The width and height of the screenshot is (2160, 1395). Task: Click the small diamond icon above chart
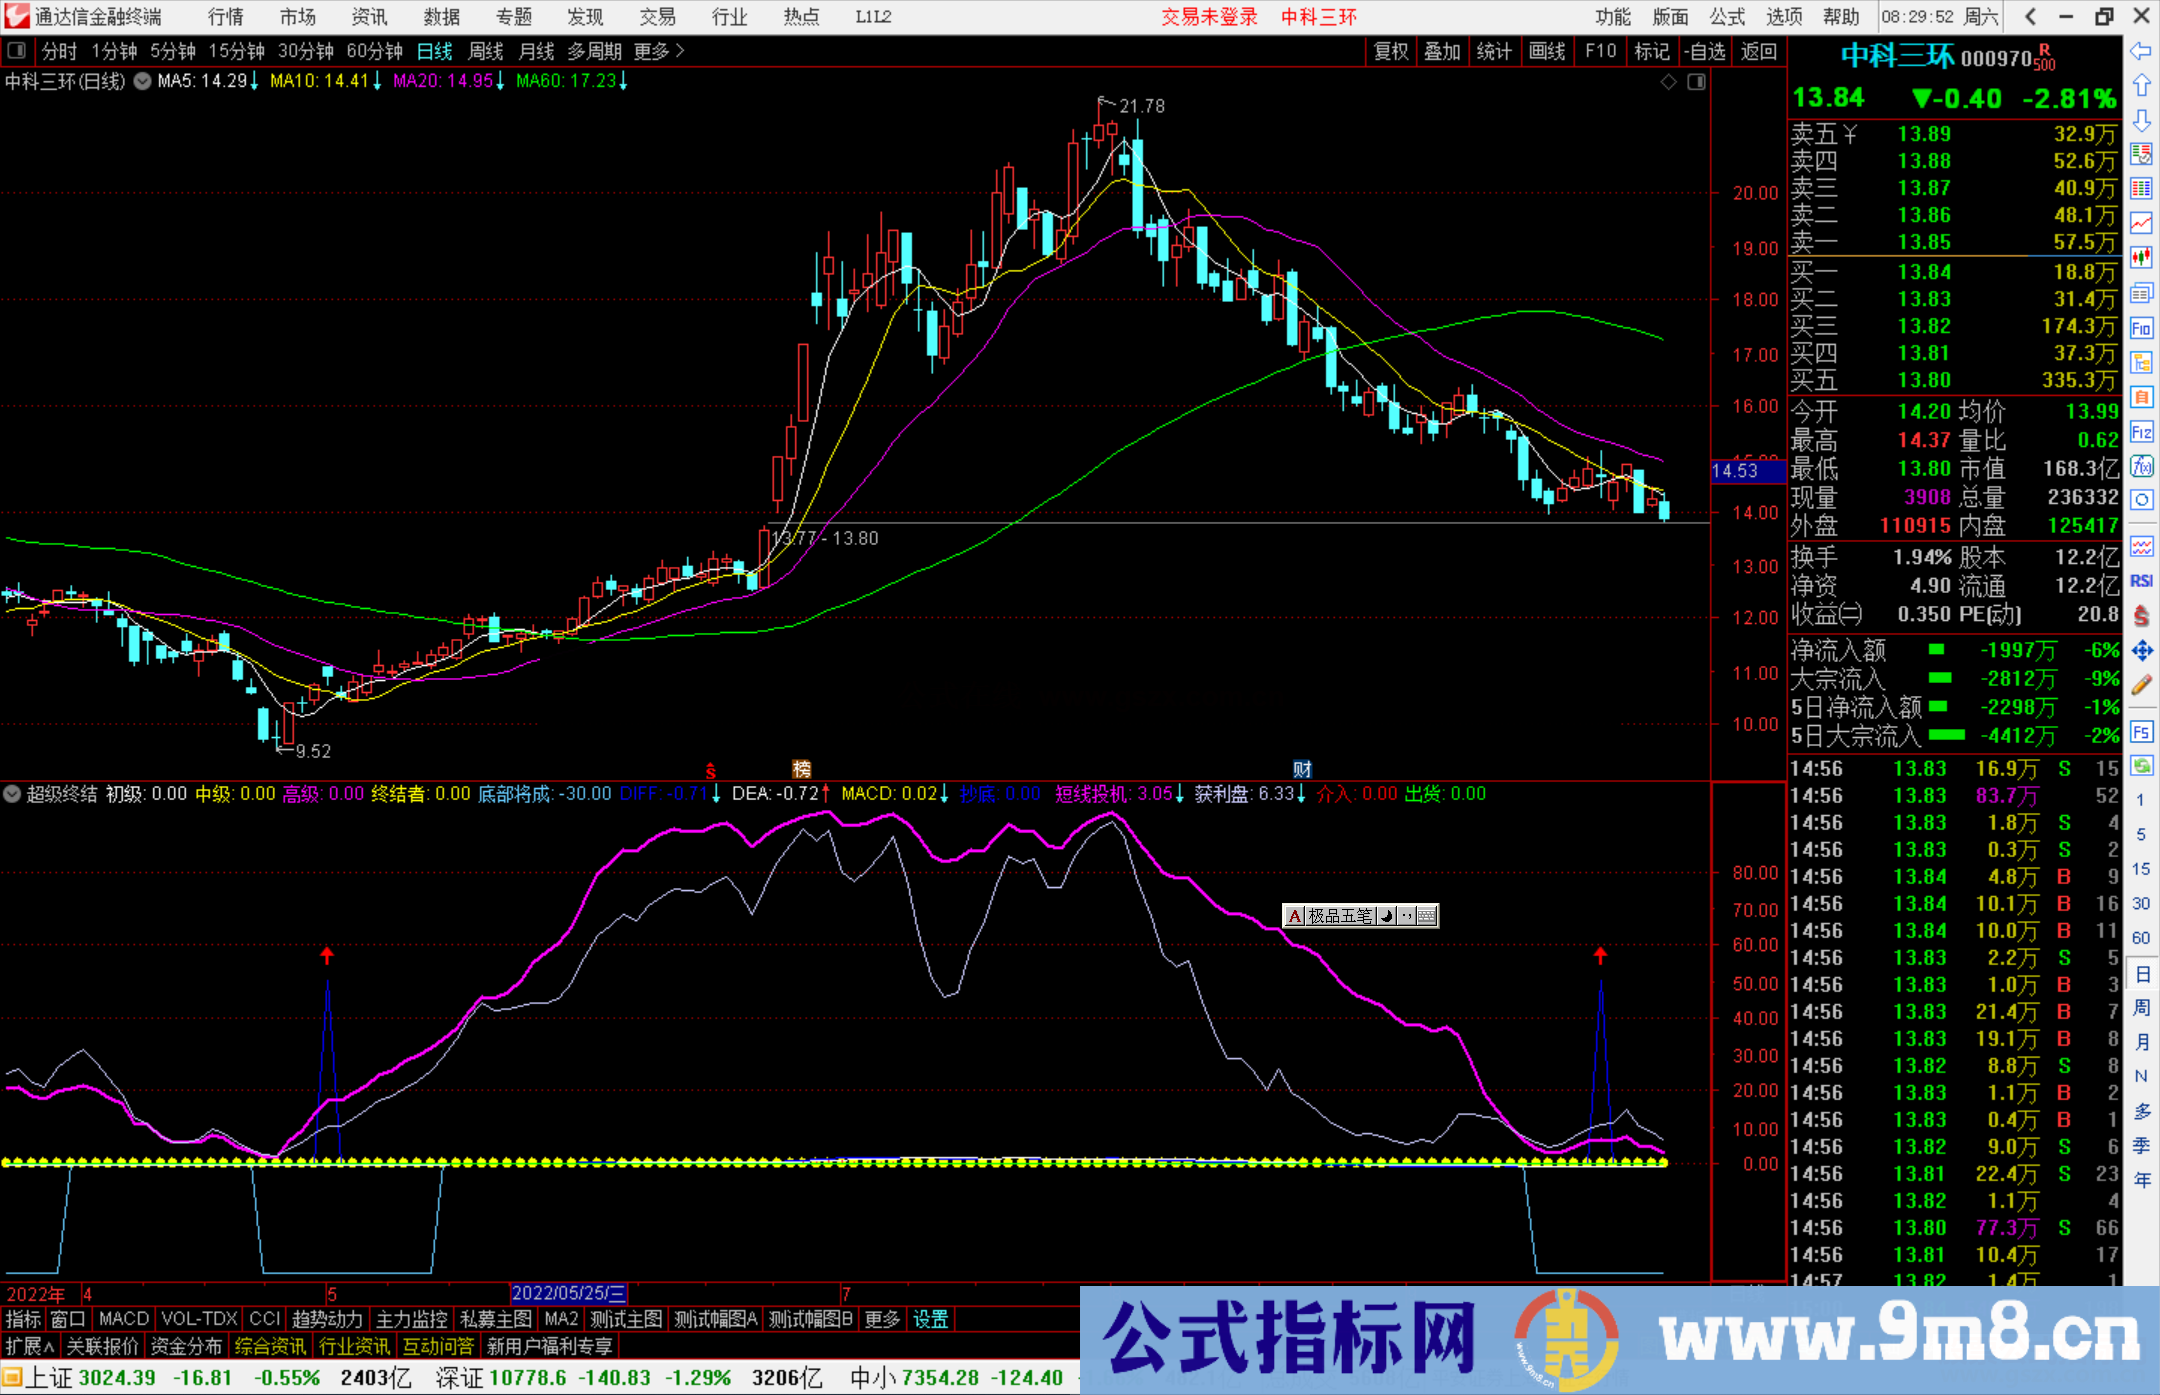pyautogui.click(x=1669, y=82)
